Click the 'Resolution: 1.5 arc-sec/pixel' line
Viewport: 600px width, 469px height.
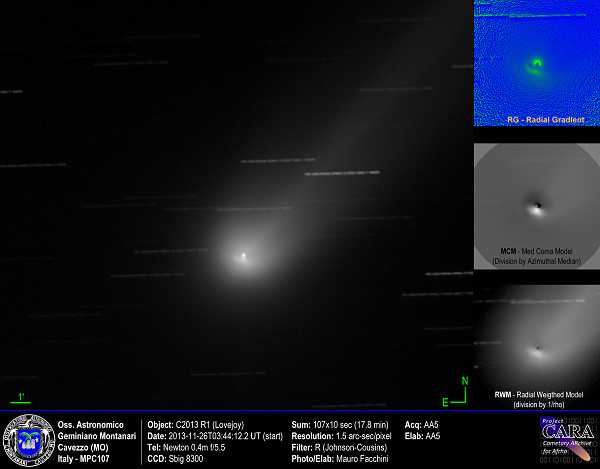point(341,436)
